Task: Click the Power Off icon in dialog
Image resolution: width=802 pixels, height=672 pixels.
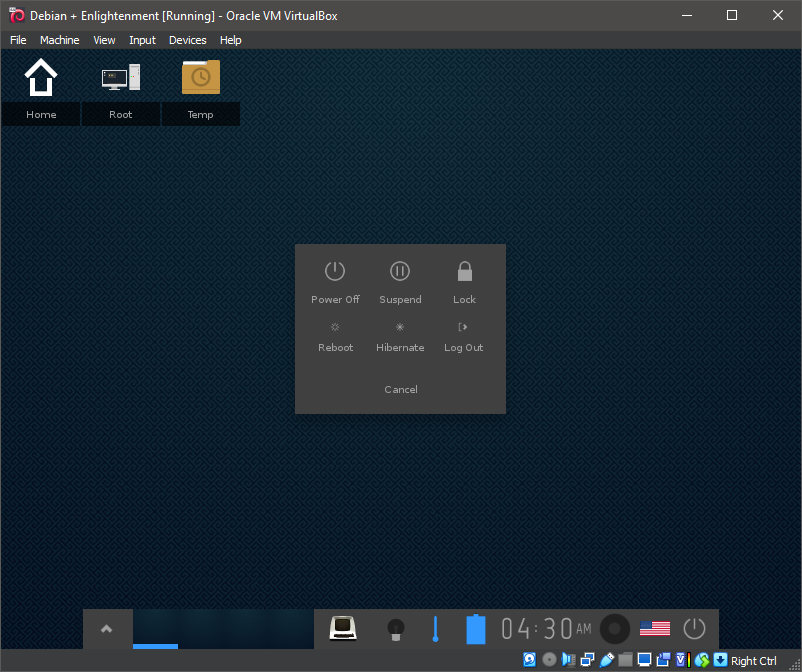Action: point(335,272)
